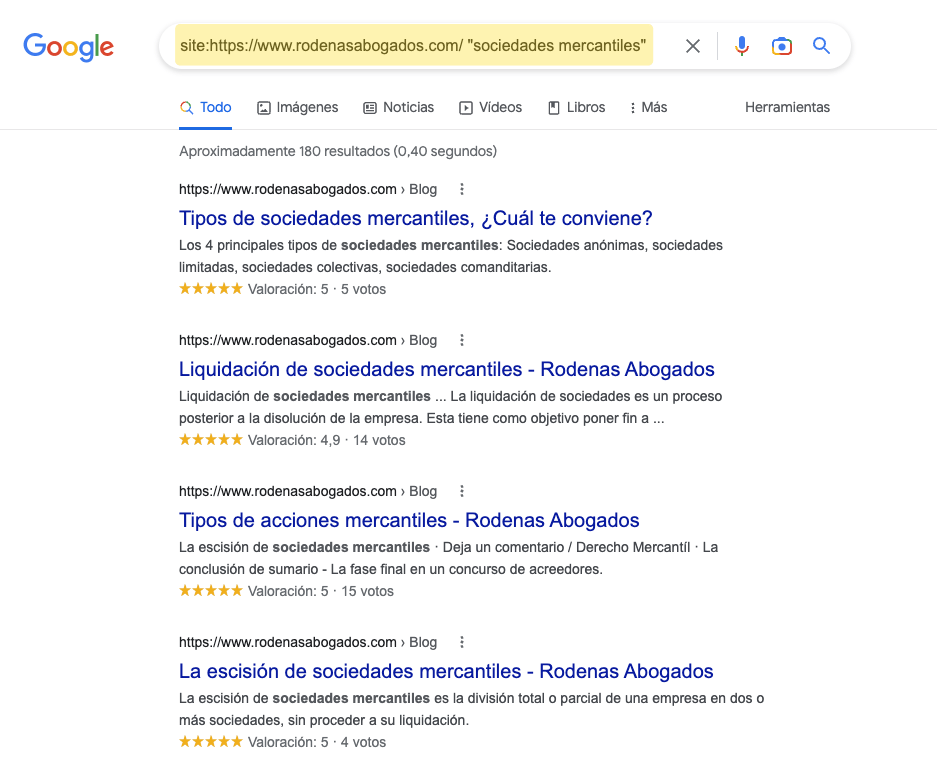Image resolution: width=937 pixels, height=766 pixels.
Task: Click the 5-star rating on the first result
Action: coord(210,287)
